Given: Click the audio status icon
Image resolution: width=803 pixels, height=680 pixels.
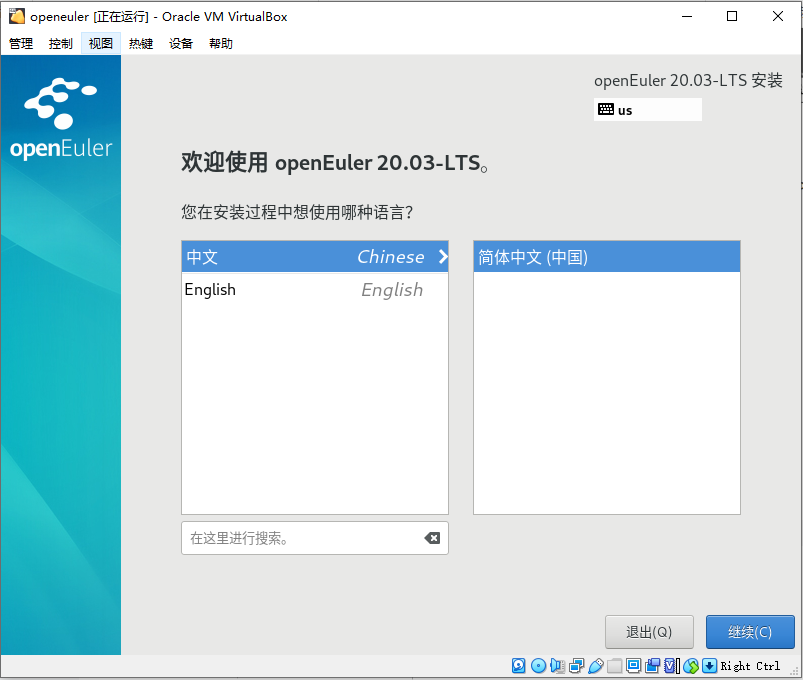Looking at the screenshot, I should pyautogui.click(x=557, y=666).
